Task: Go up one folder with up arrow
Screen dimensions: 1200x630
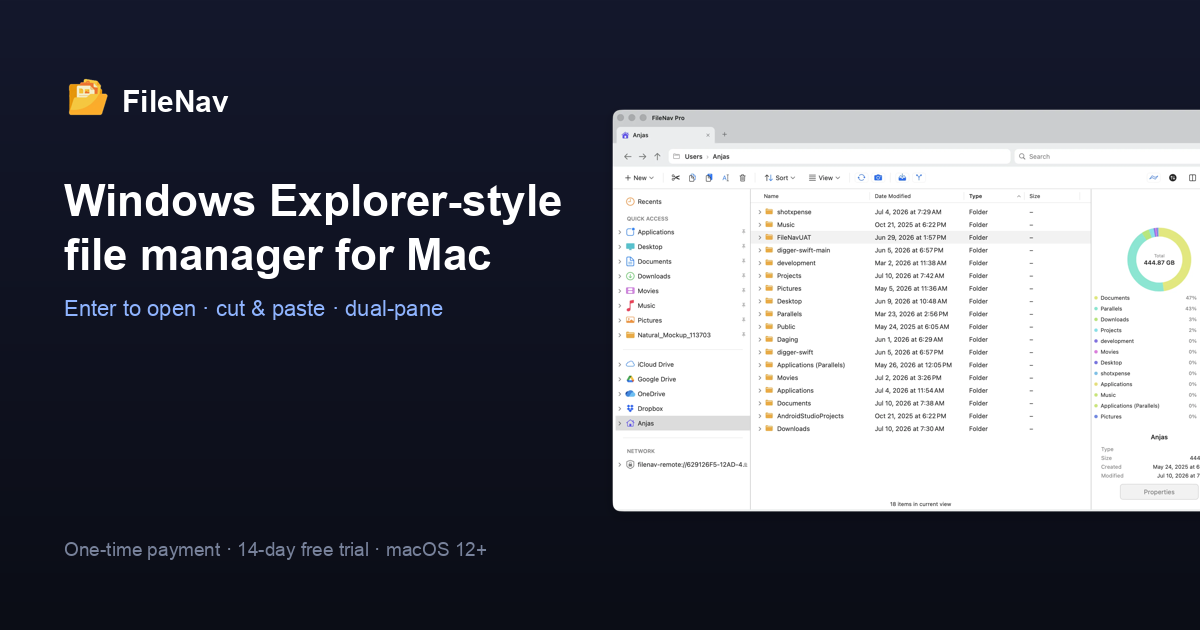Action: (657, 156)
